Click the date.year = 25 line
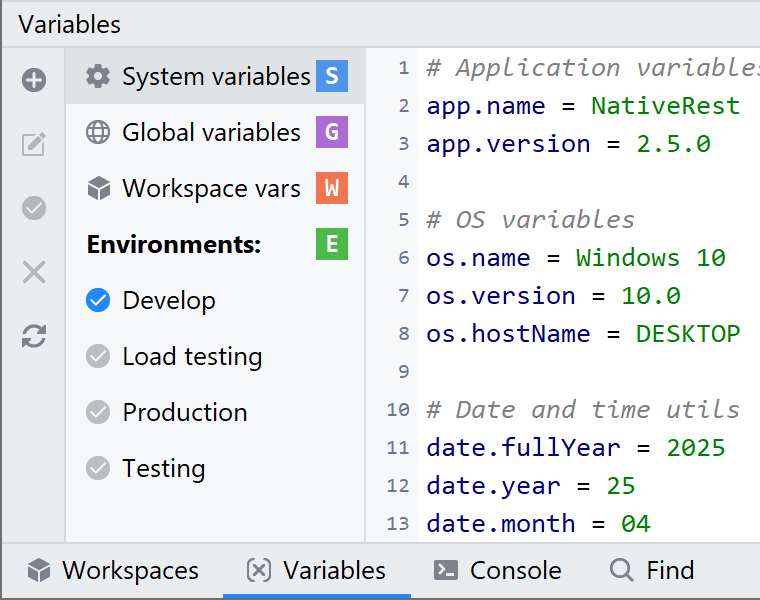The image size is (760, 600). (x=531, y=486)
